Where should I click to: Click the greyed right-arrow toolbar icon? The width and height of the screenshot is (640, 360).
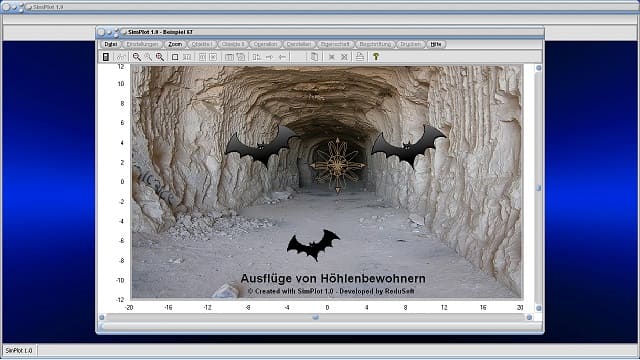pyautogui.click(x=269, y=57)
